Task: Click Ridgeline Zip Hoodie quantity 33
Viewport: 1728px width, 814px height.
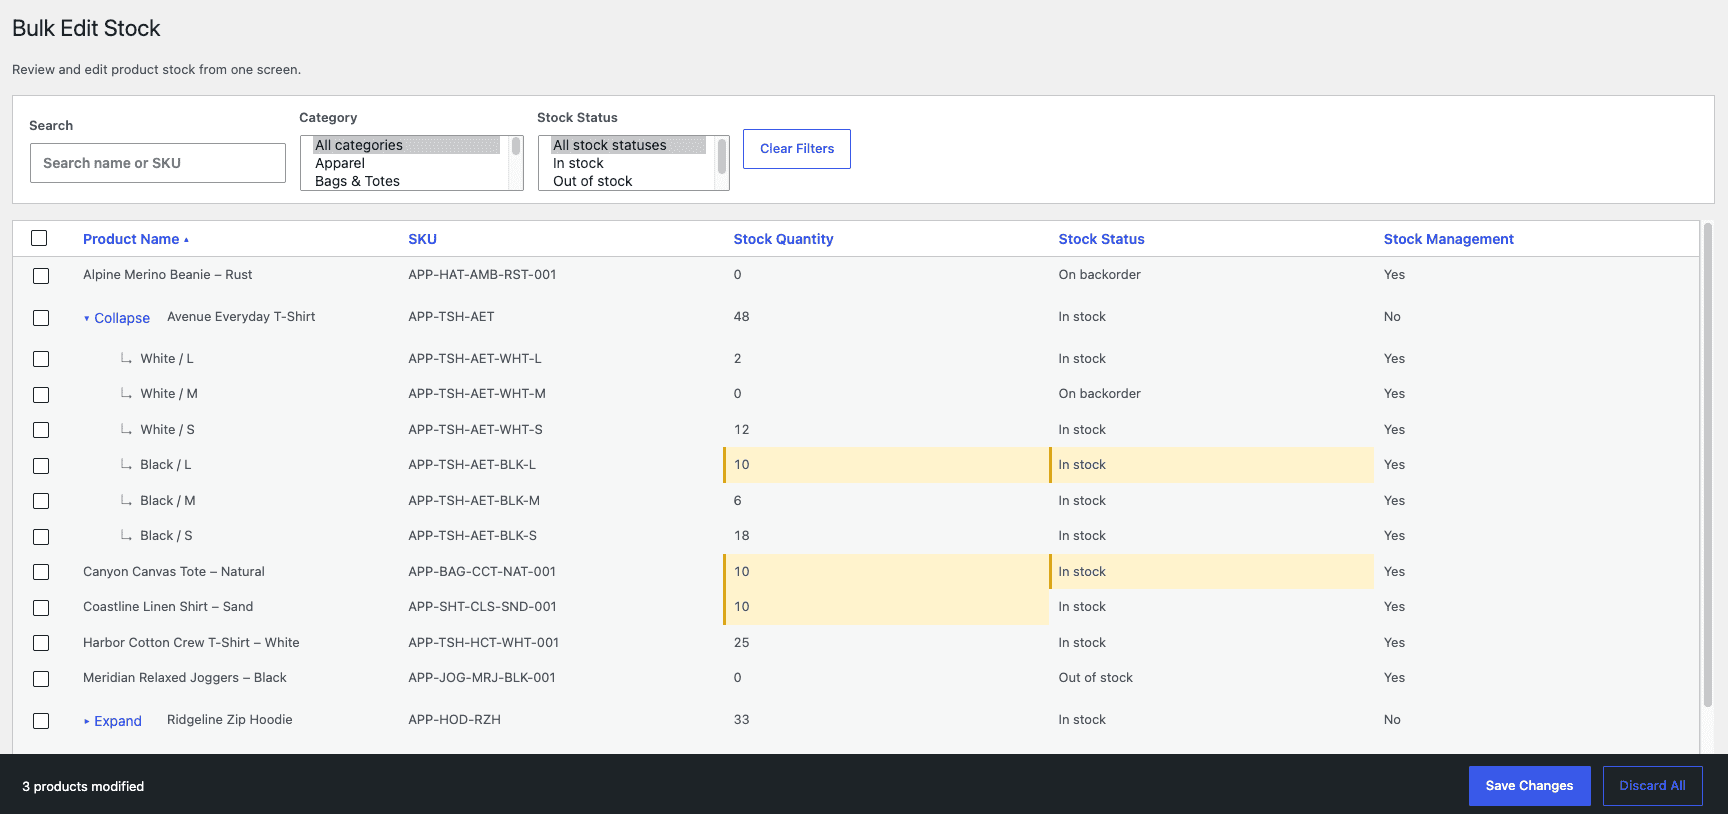Action: click(741, 720)
